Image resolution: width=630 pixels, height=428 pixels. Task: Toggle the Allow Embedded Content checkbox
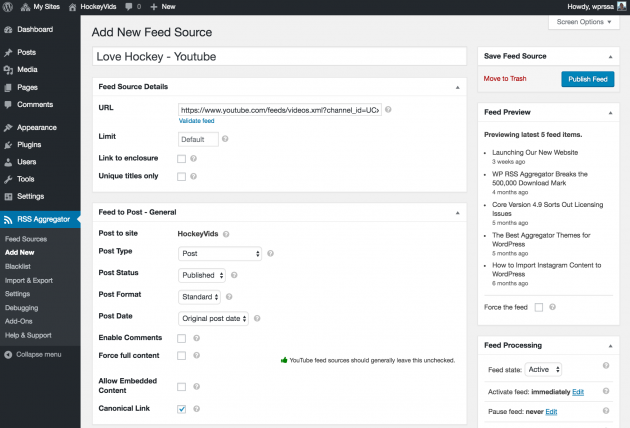coord(182,387)
